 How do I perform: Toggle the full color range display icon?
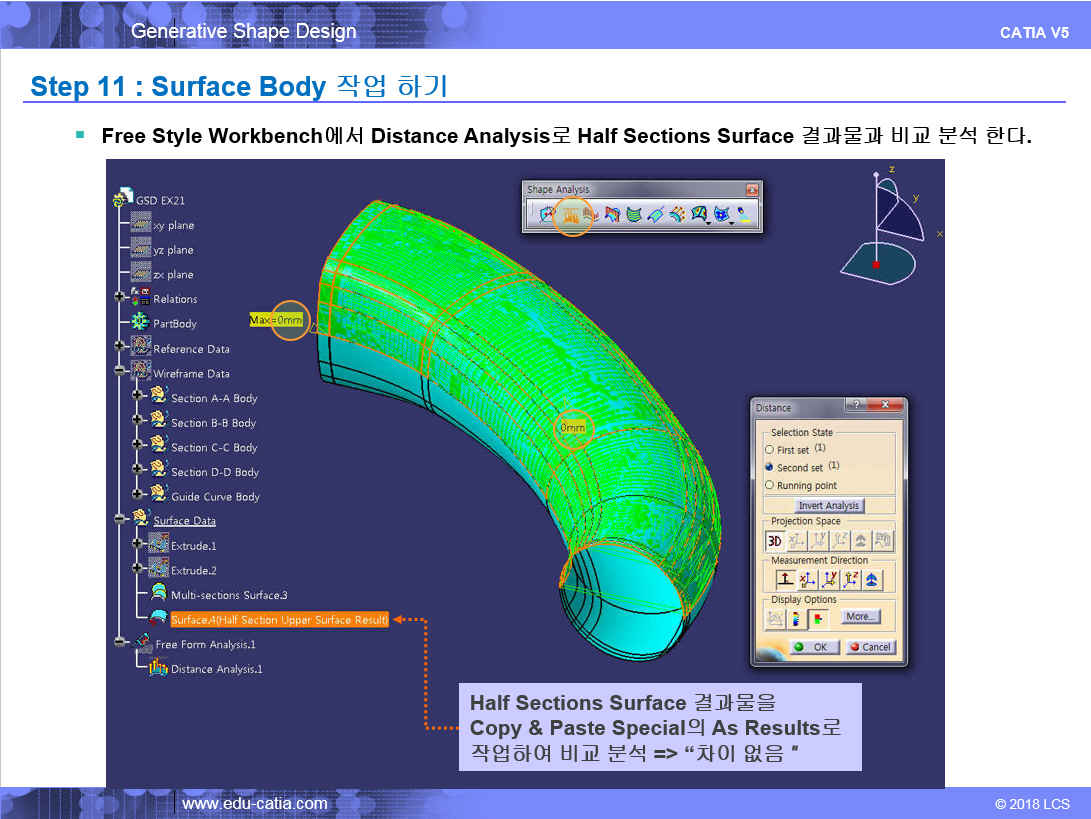pos(797,619)
